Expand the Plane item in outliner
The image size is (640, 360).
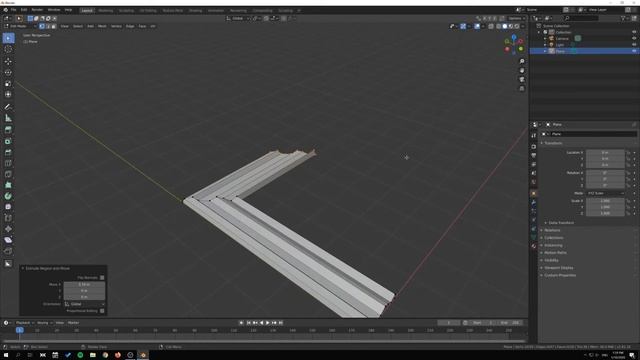coord(545,51)
